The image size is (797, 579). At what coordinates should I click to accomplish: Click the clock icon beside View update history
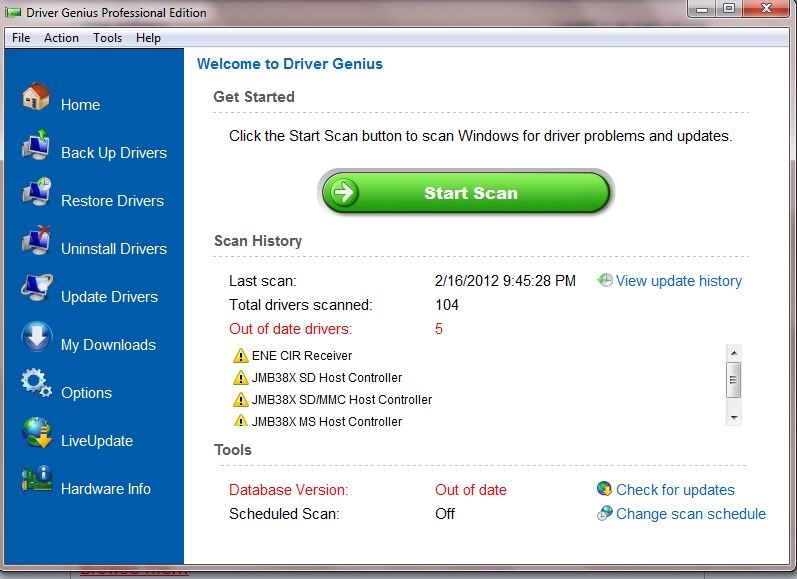point(604,280)
